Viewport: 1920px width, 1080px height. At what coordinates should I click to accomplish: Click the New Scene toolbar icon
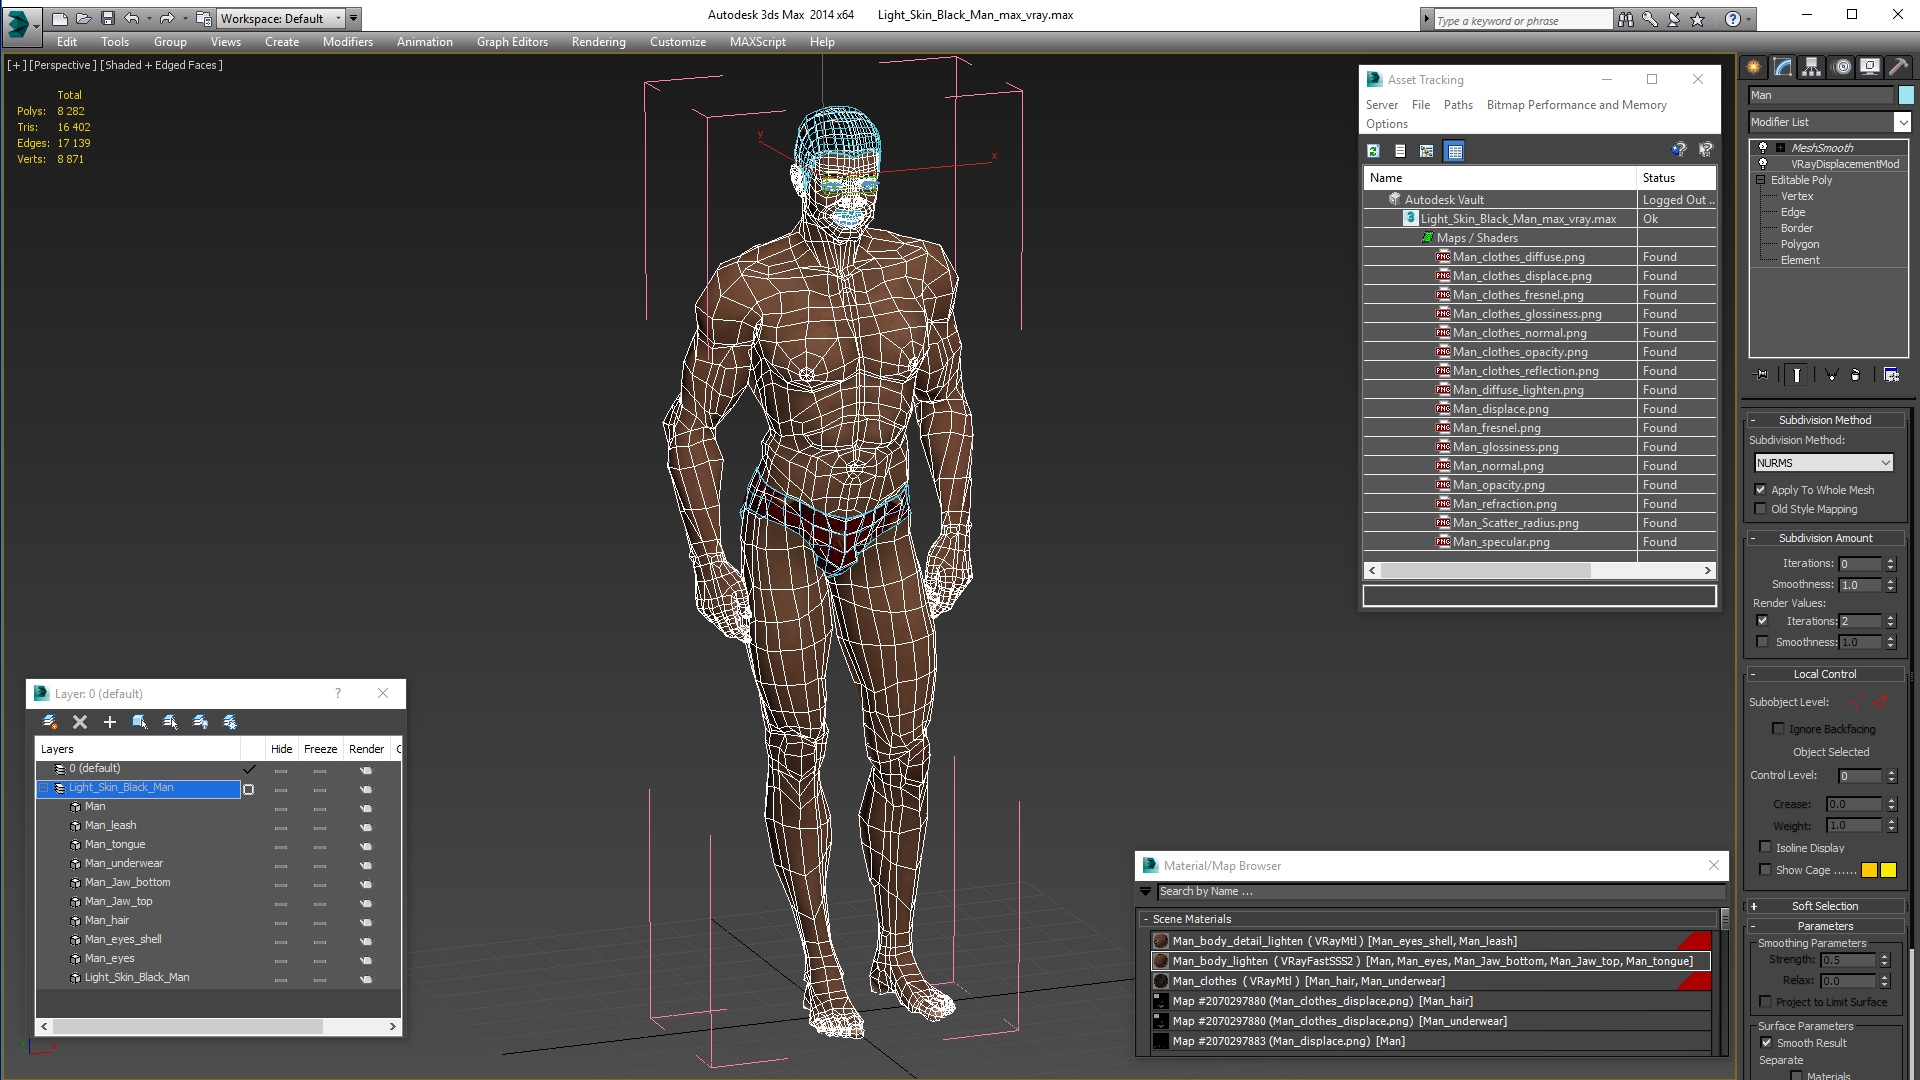tap(60, 18)
